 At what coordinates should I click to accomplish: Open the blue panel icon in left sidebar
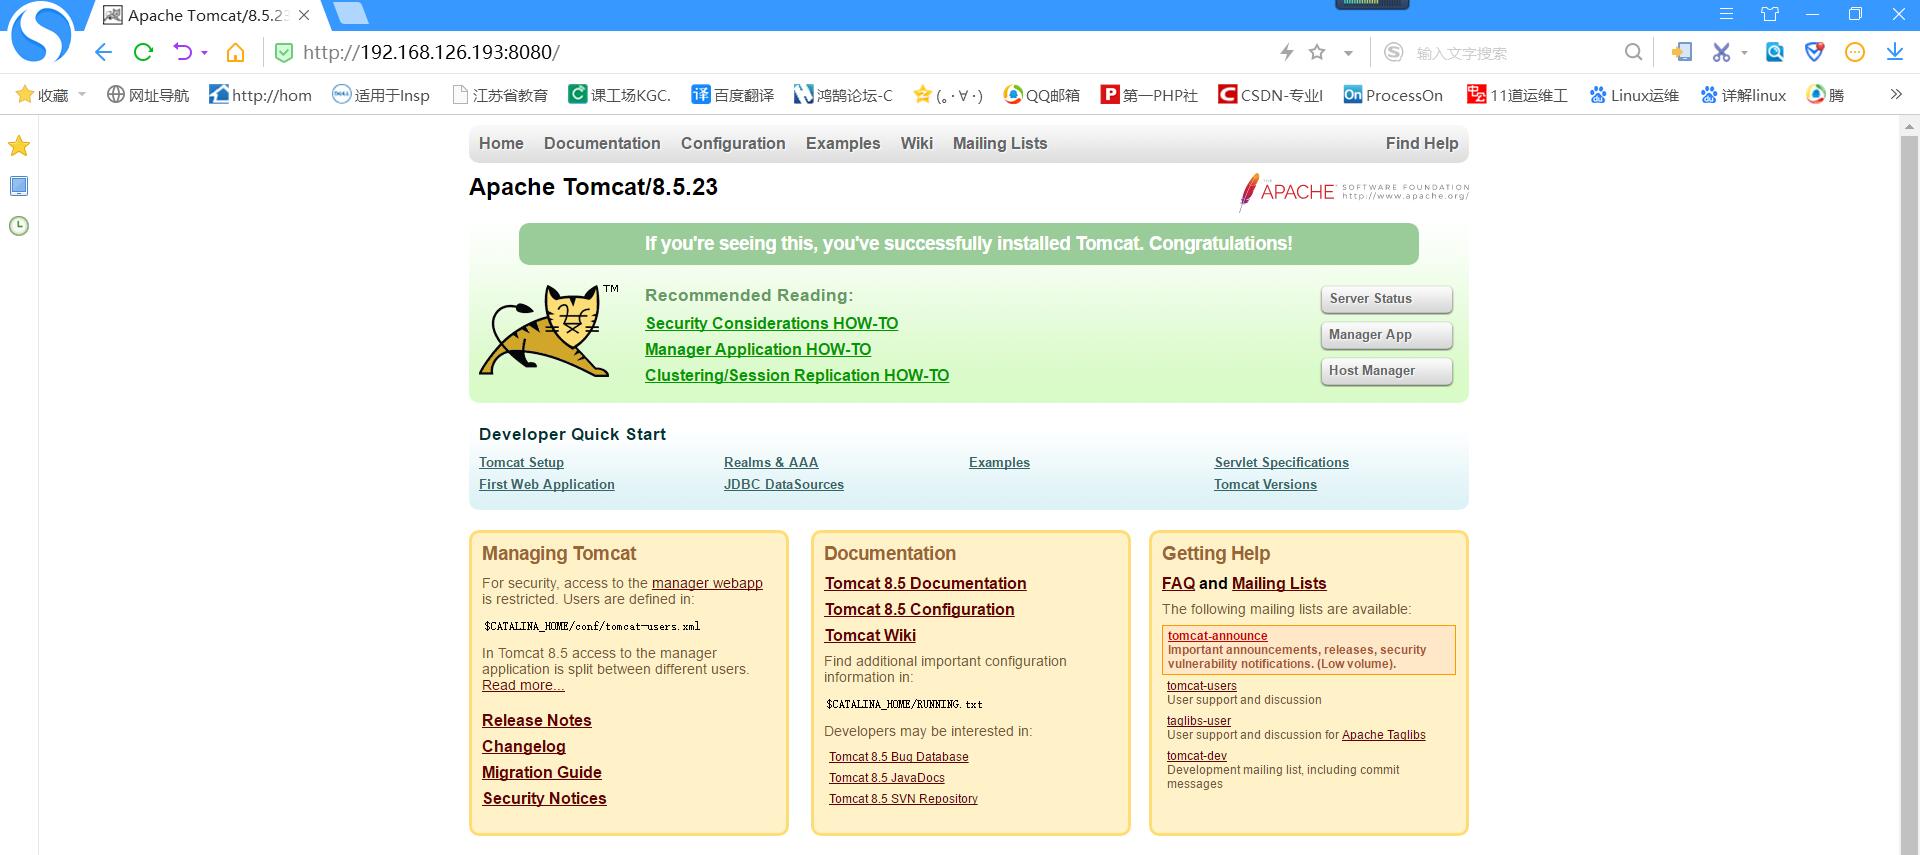click(x=19, y=186)
